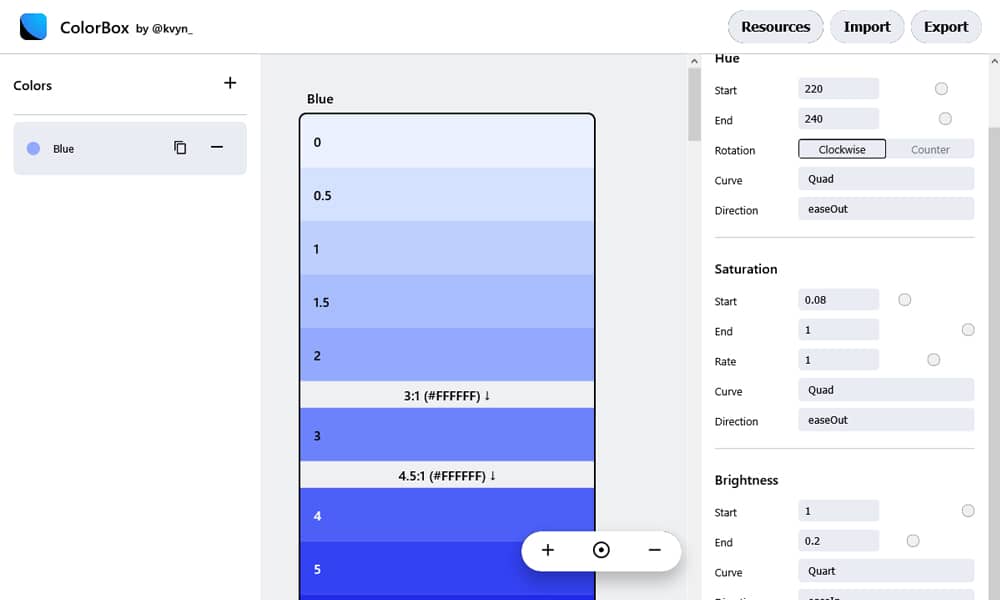Click color swatch labeled 5
This screenshot has width=1000, height=600.
point(447,569)
